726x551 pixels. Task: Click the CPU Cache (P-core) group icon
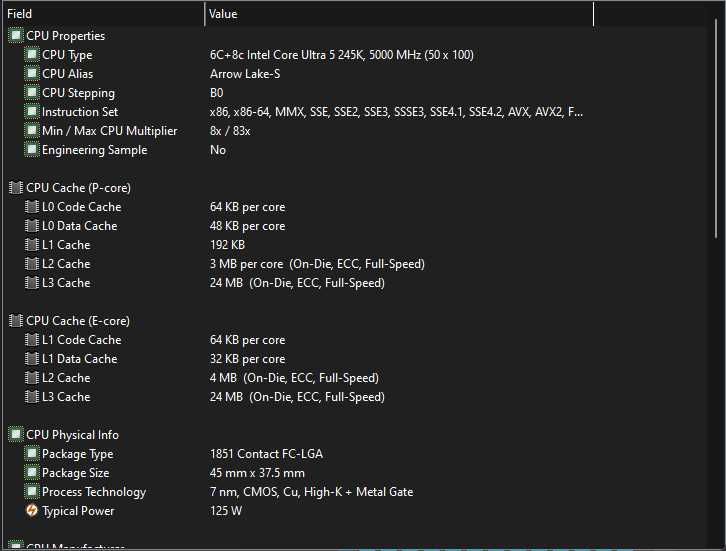point(16,188)
